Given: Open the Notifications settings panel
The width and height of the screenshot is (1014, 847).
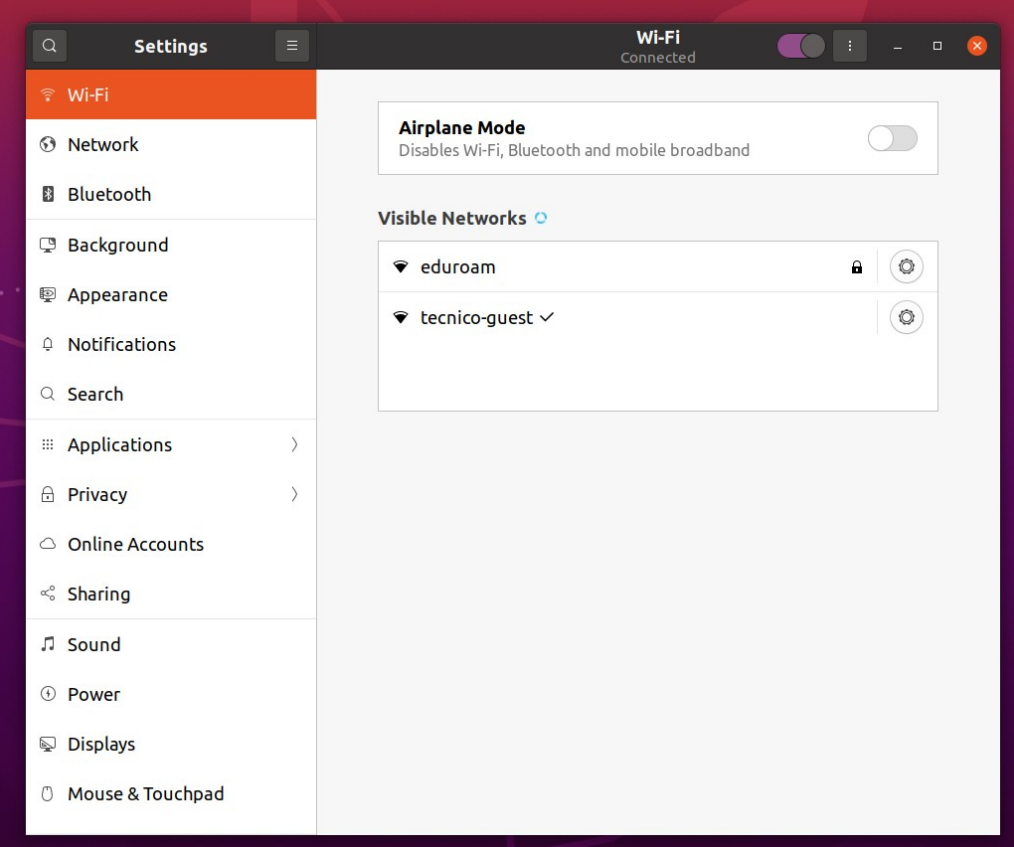Looking at the screenshot, I should [x=171, y=344].
